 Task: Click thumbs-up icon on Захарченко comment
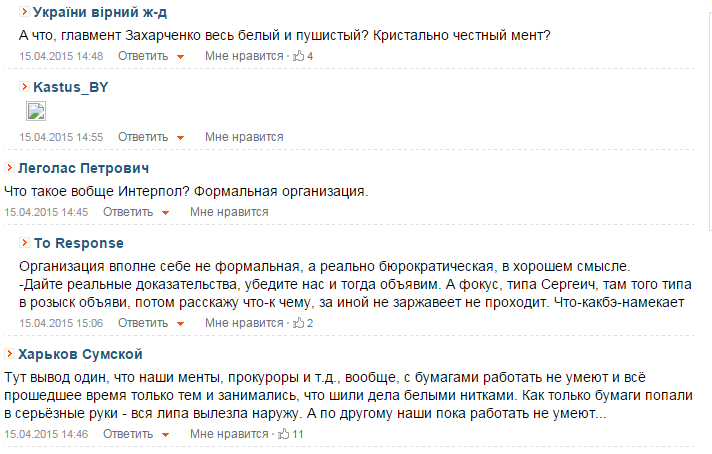[x=298, y=56]
